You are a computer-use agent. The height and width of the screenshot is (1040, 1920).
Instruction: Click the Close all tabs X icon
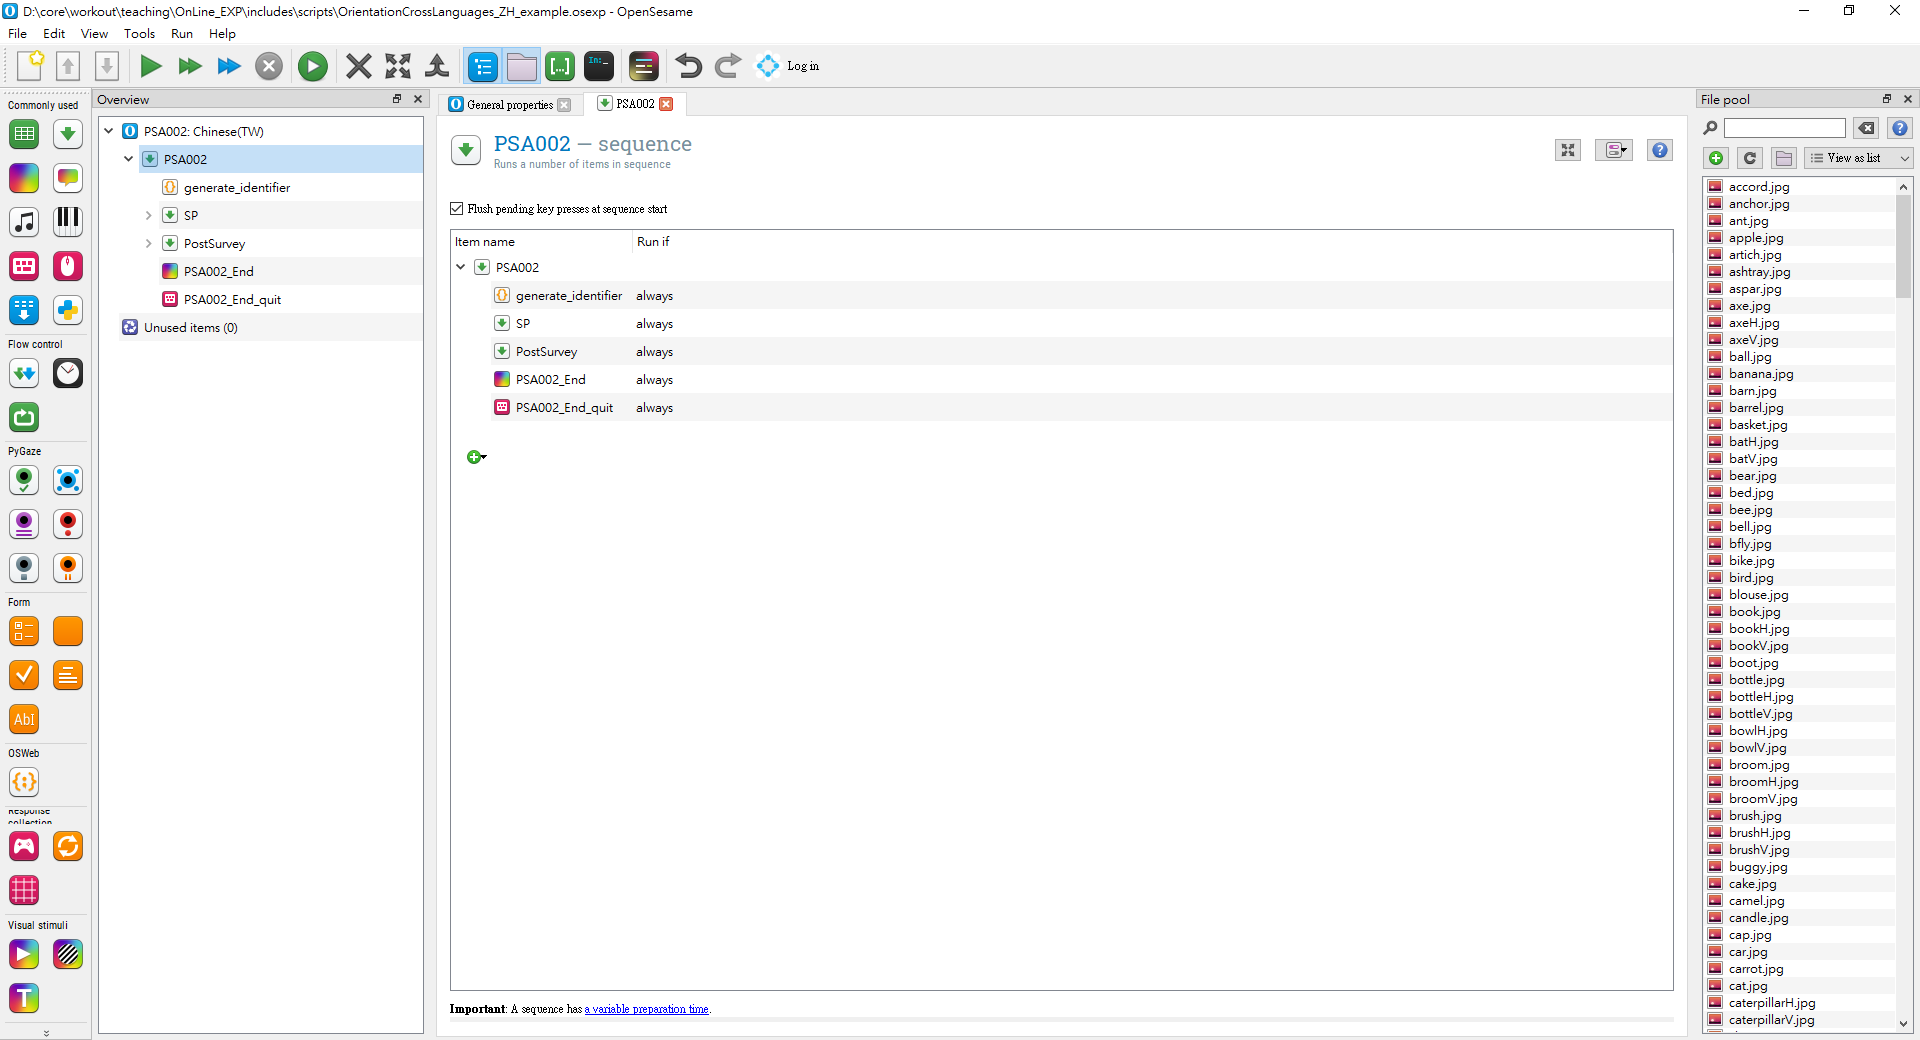(x=358, y=66)
